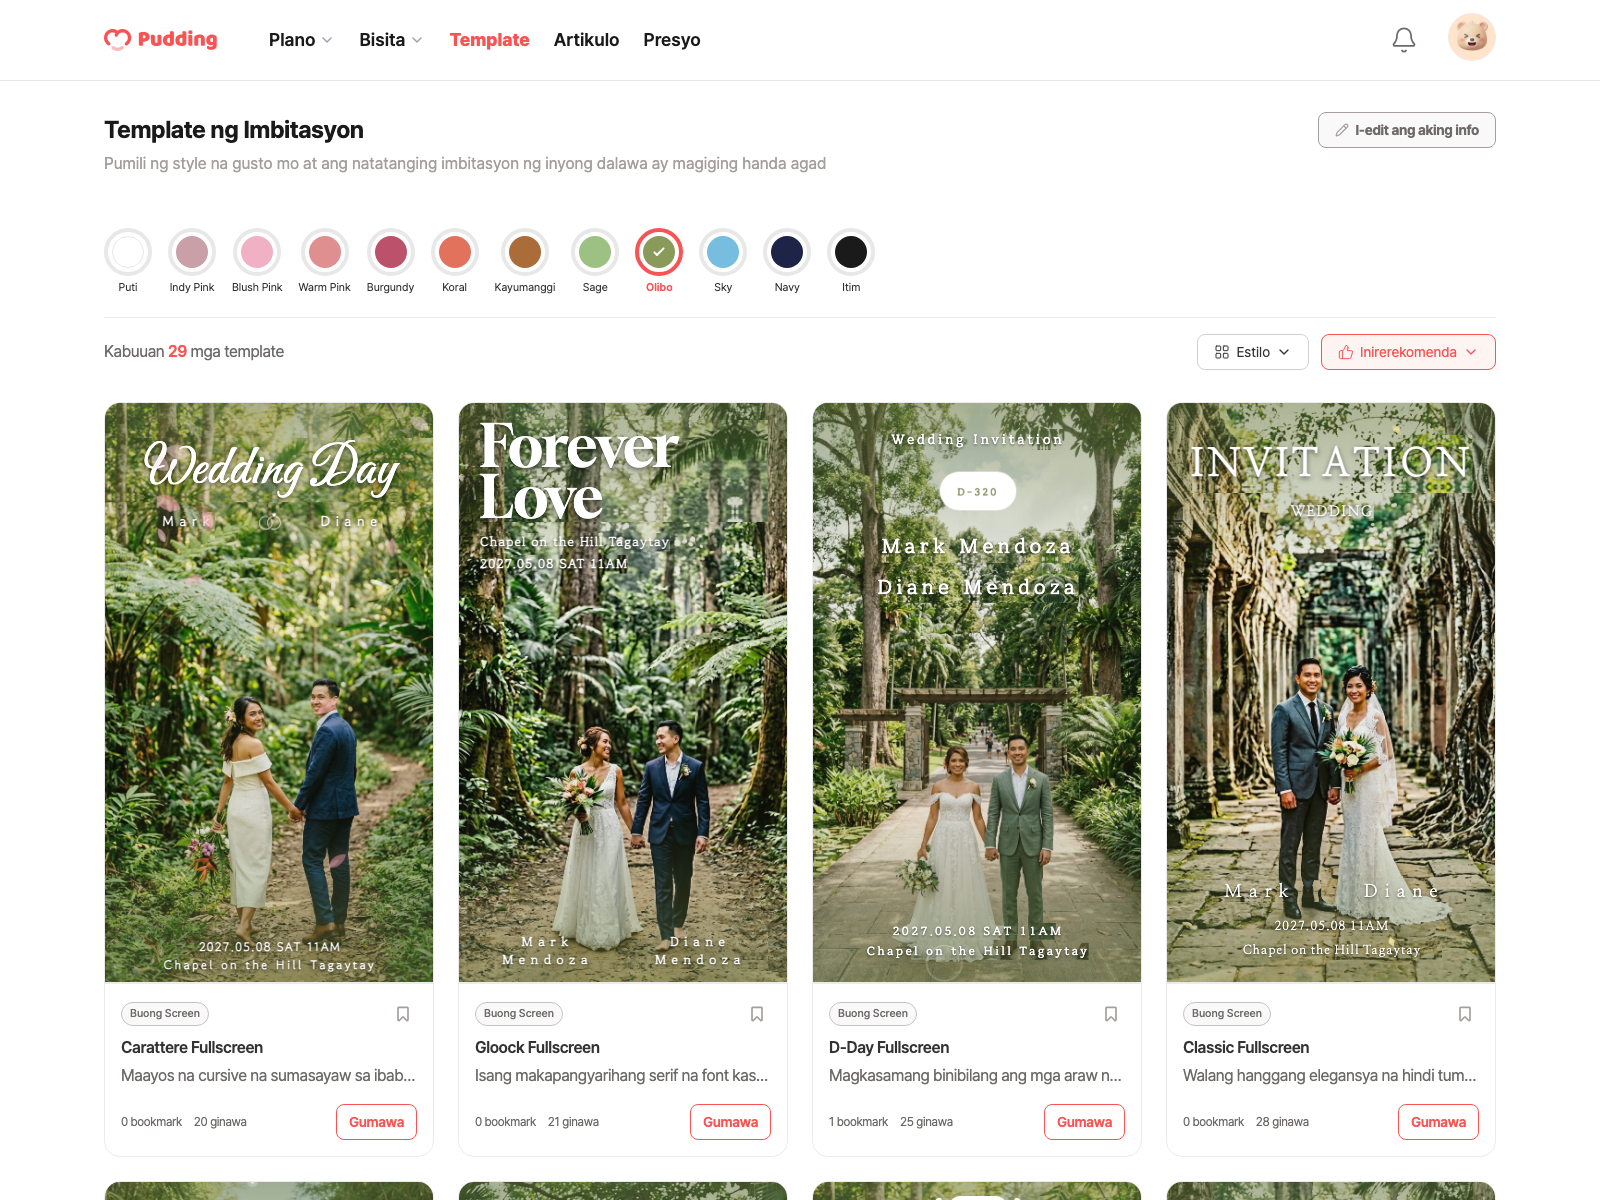Screen dimensions: 1600x1200
Task: Select the Puti color swatch
Action: [128, 252]
